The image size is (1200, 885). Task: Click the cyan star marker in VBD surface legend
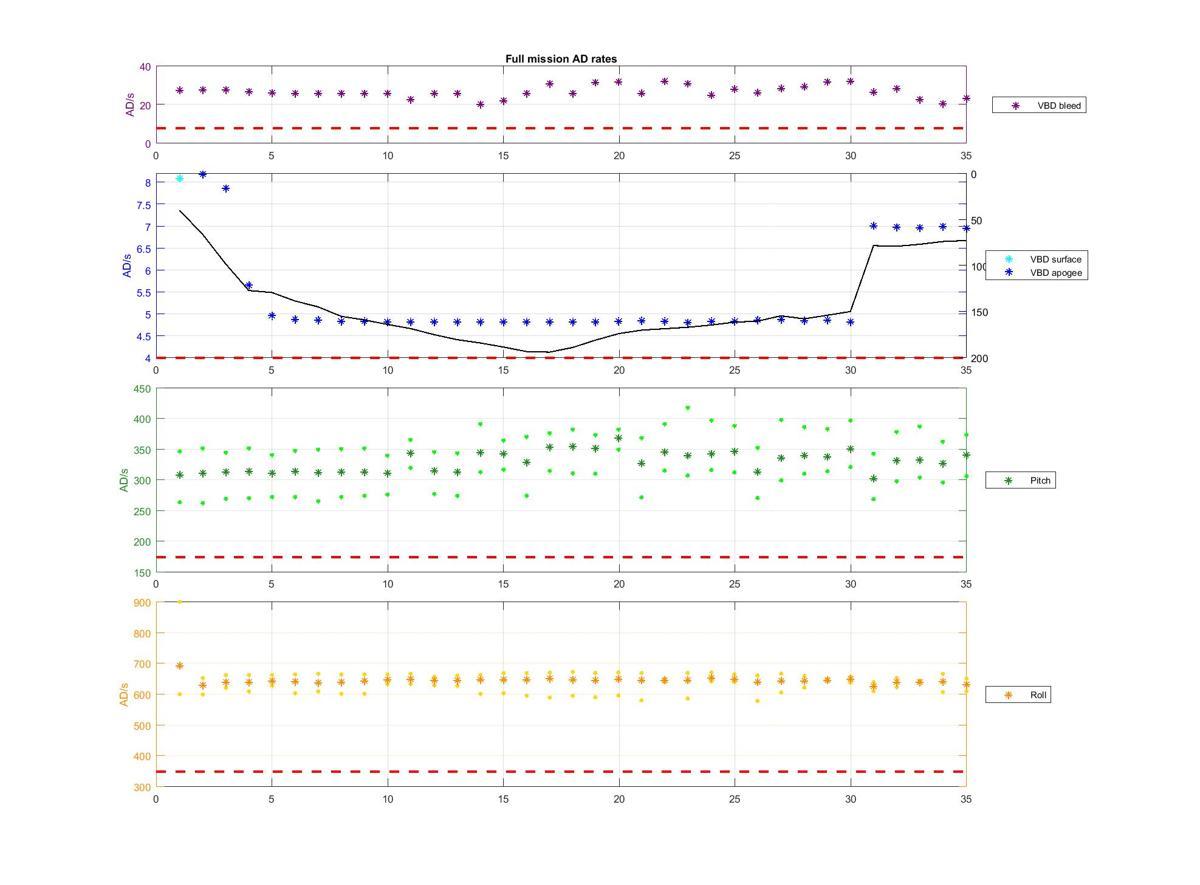tap(1008, 259)
